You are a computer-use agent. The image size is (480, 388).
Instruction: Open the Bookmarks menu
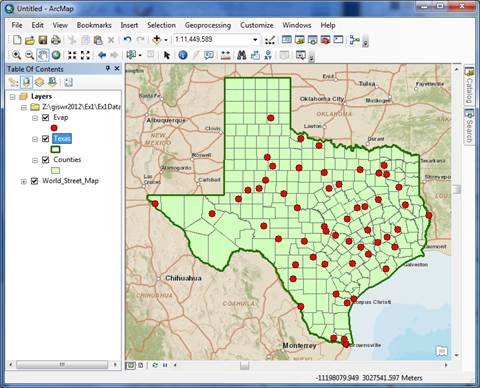click(x=94, y=25)
